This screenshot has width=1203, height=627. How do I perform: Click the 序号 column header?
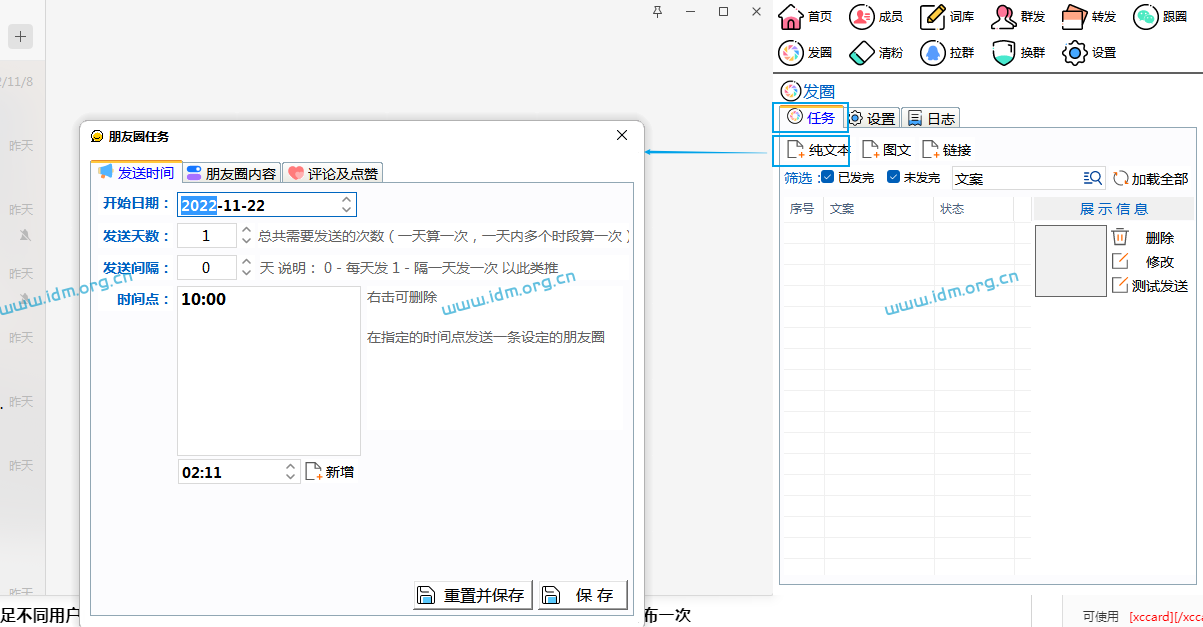[x=802, y=209]
